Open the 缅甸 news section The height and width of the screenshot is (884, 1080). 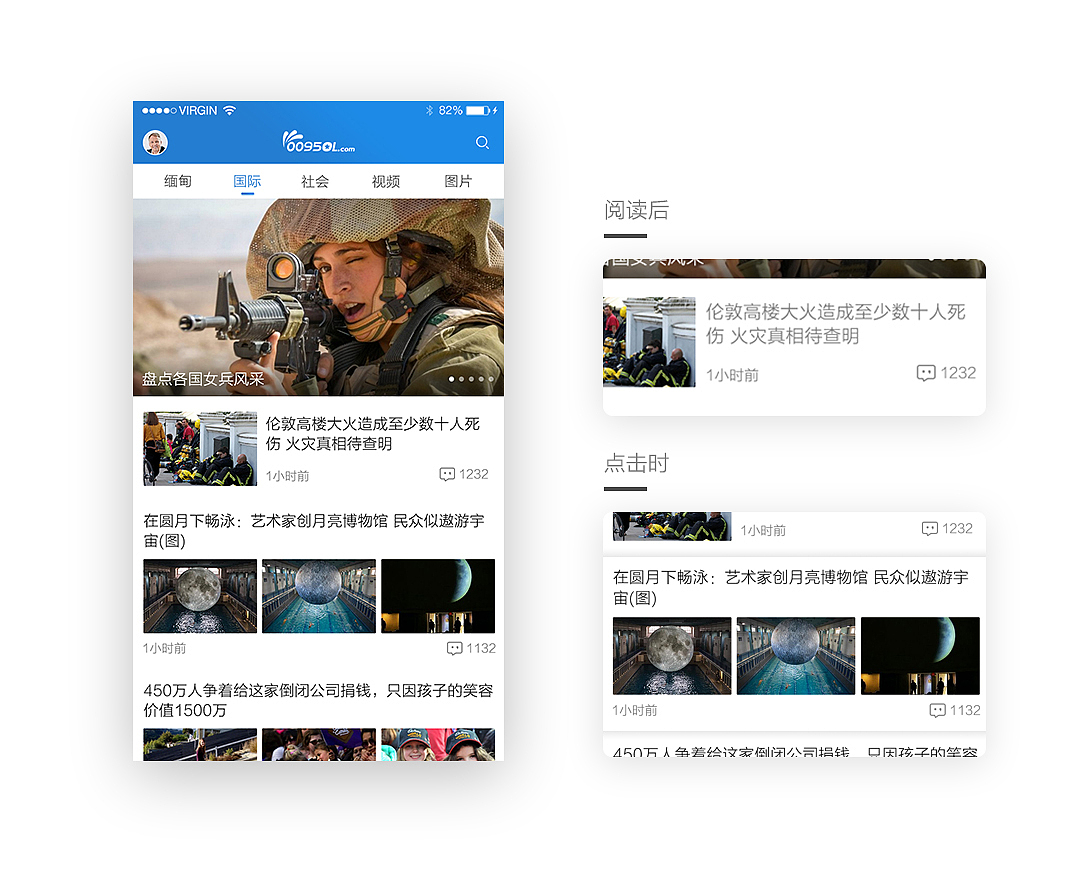(178, 181)
